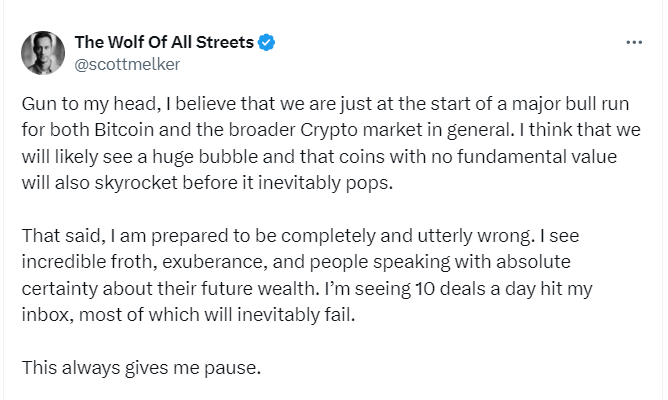Click The Wolf Of All Streets display name

(x=164, y=42)
